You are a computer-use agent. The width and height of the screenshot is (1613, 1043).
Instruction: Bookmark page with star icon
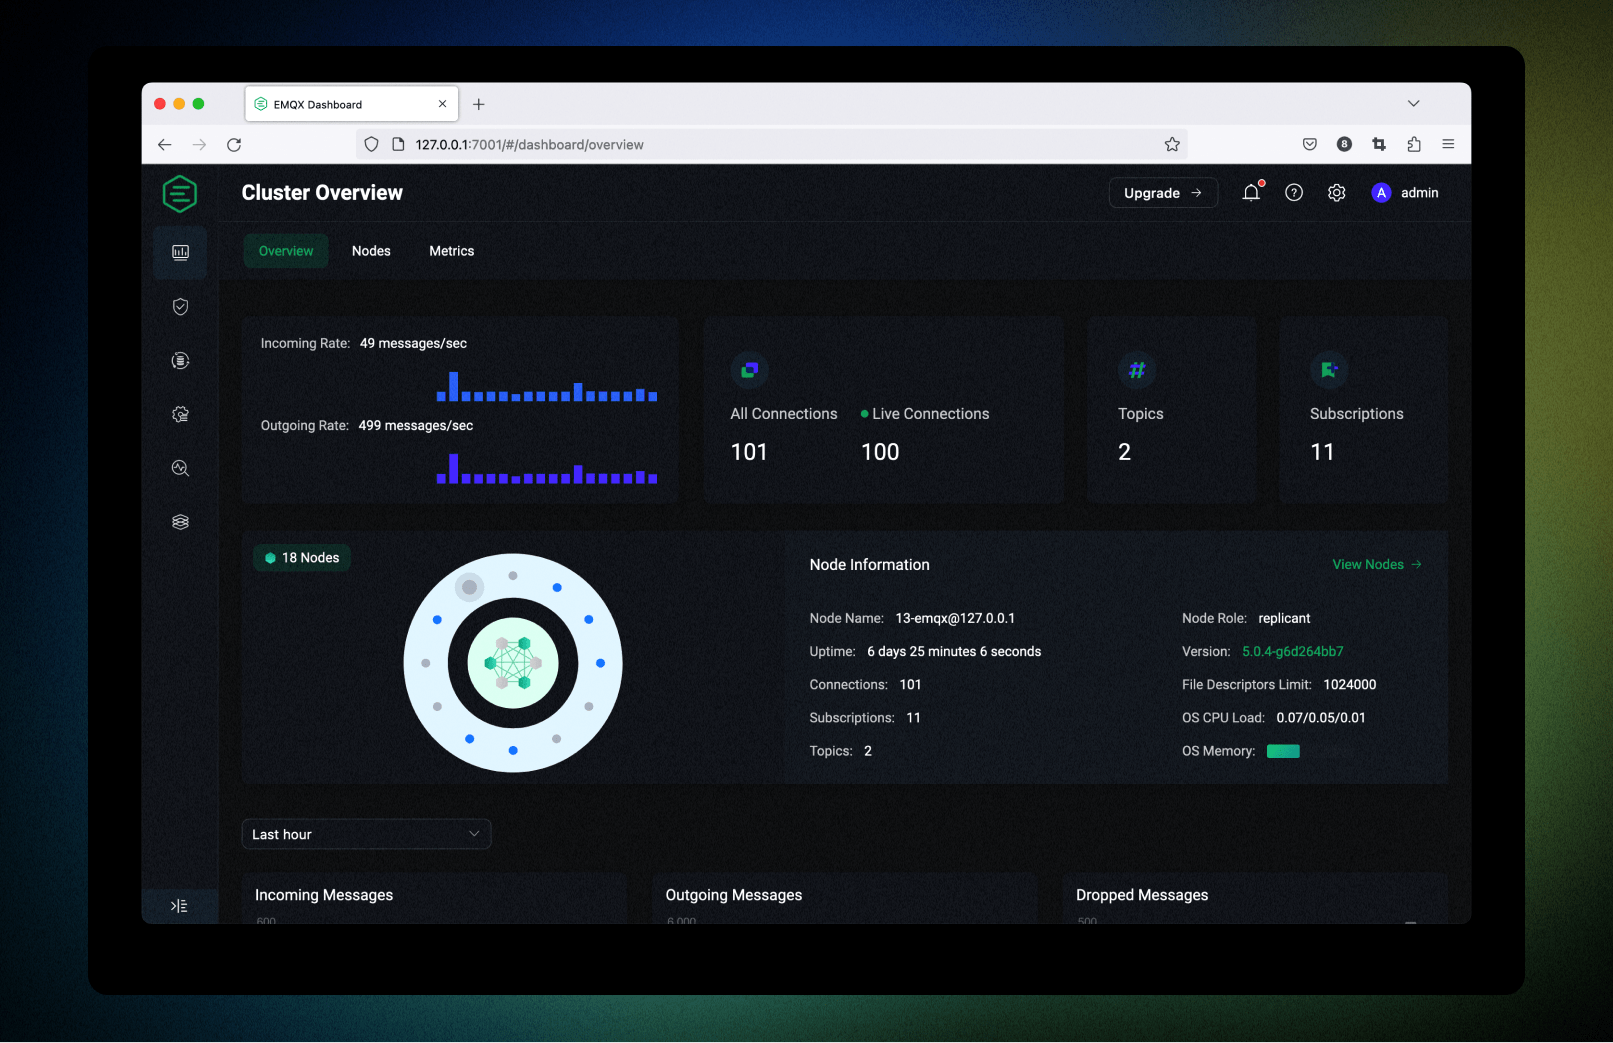1172,144
